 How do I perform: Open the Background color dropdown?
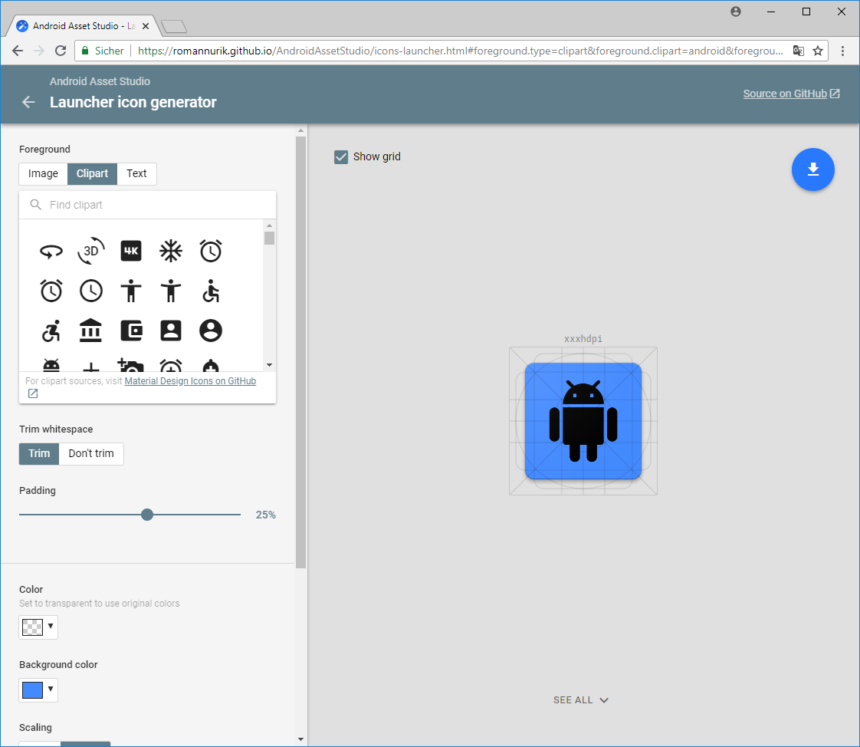pyautogui.click(x=38, y=690)
